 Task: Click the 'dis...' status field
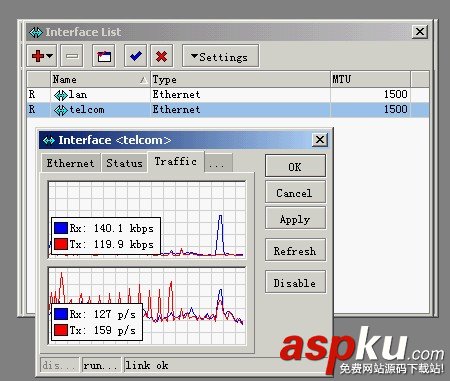click(x=59, y=365)
